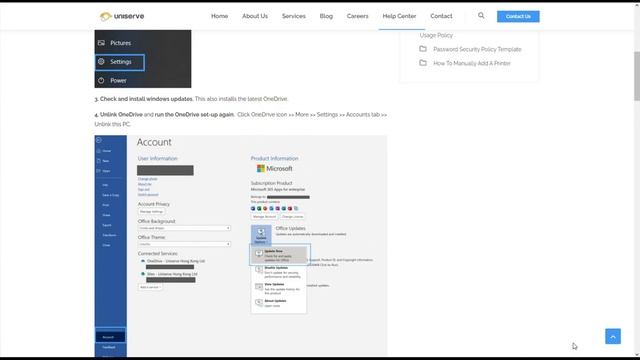Screen dimensions: 640x360
Task: Click the gear icon next to Settings in screenshot
Action: (x=101, y=62)
